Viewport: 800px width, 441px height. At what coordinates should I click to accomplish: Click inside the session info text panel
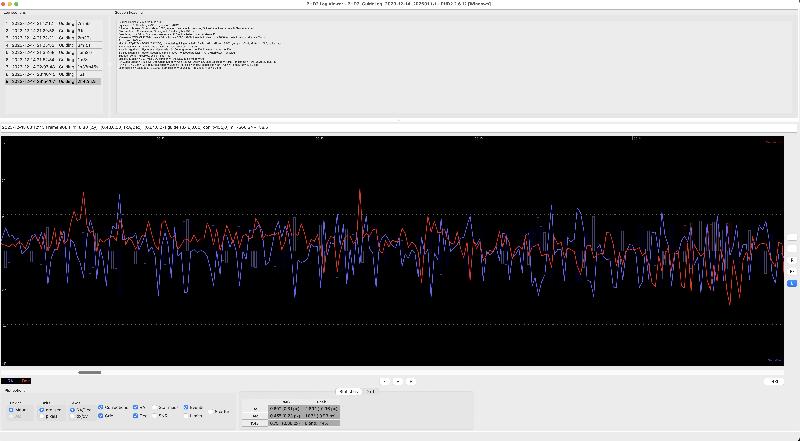pos(454,64)
